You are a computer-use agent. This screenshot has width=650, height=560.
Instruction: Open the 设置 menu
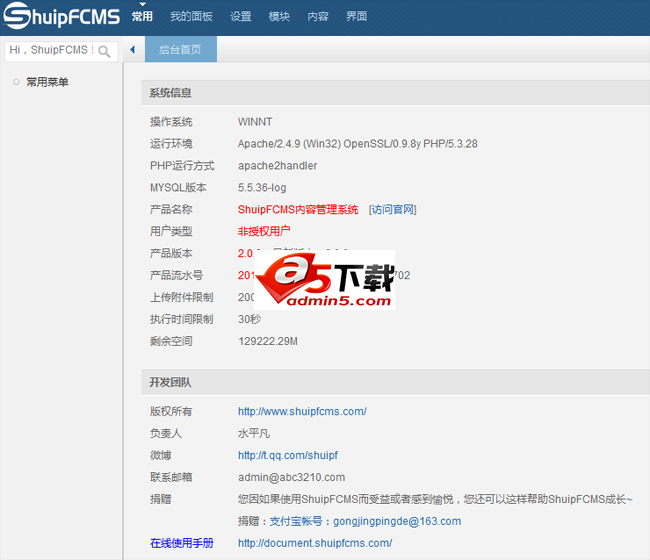241,16
